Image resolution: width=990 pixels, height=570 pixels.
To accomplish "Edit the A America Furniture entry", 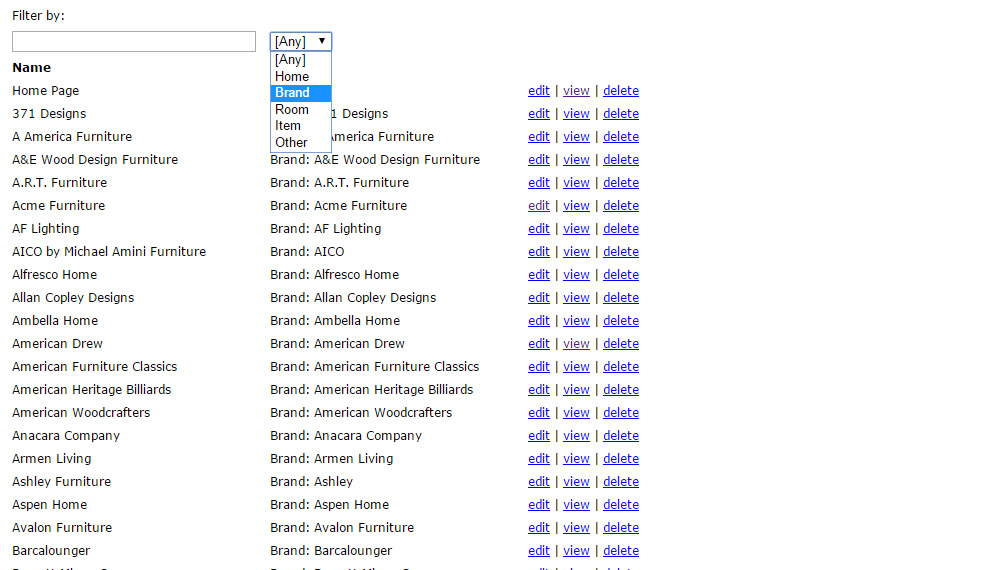I will pos(539,137).
